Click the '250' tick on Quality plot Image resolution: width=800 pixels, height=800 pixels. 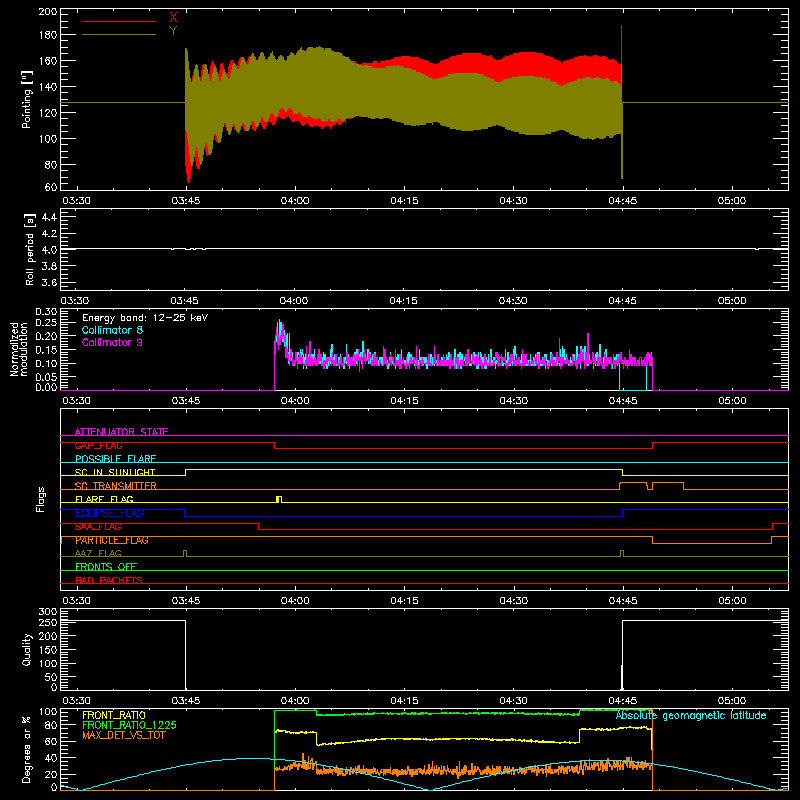[x=48, y=622]
